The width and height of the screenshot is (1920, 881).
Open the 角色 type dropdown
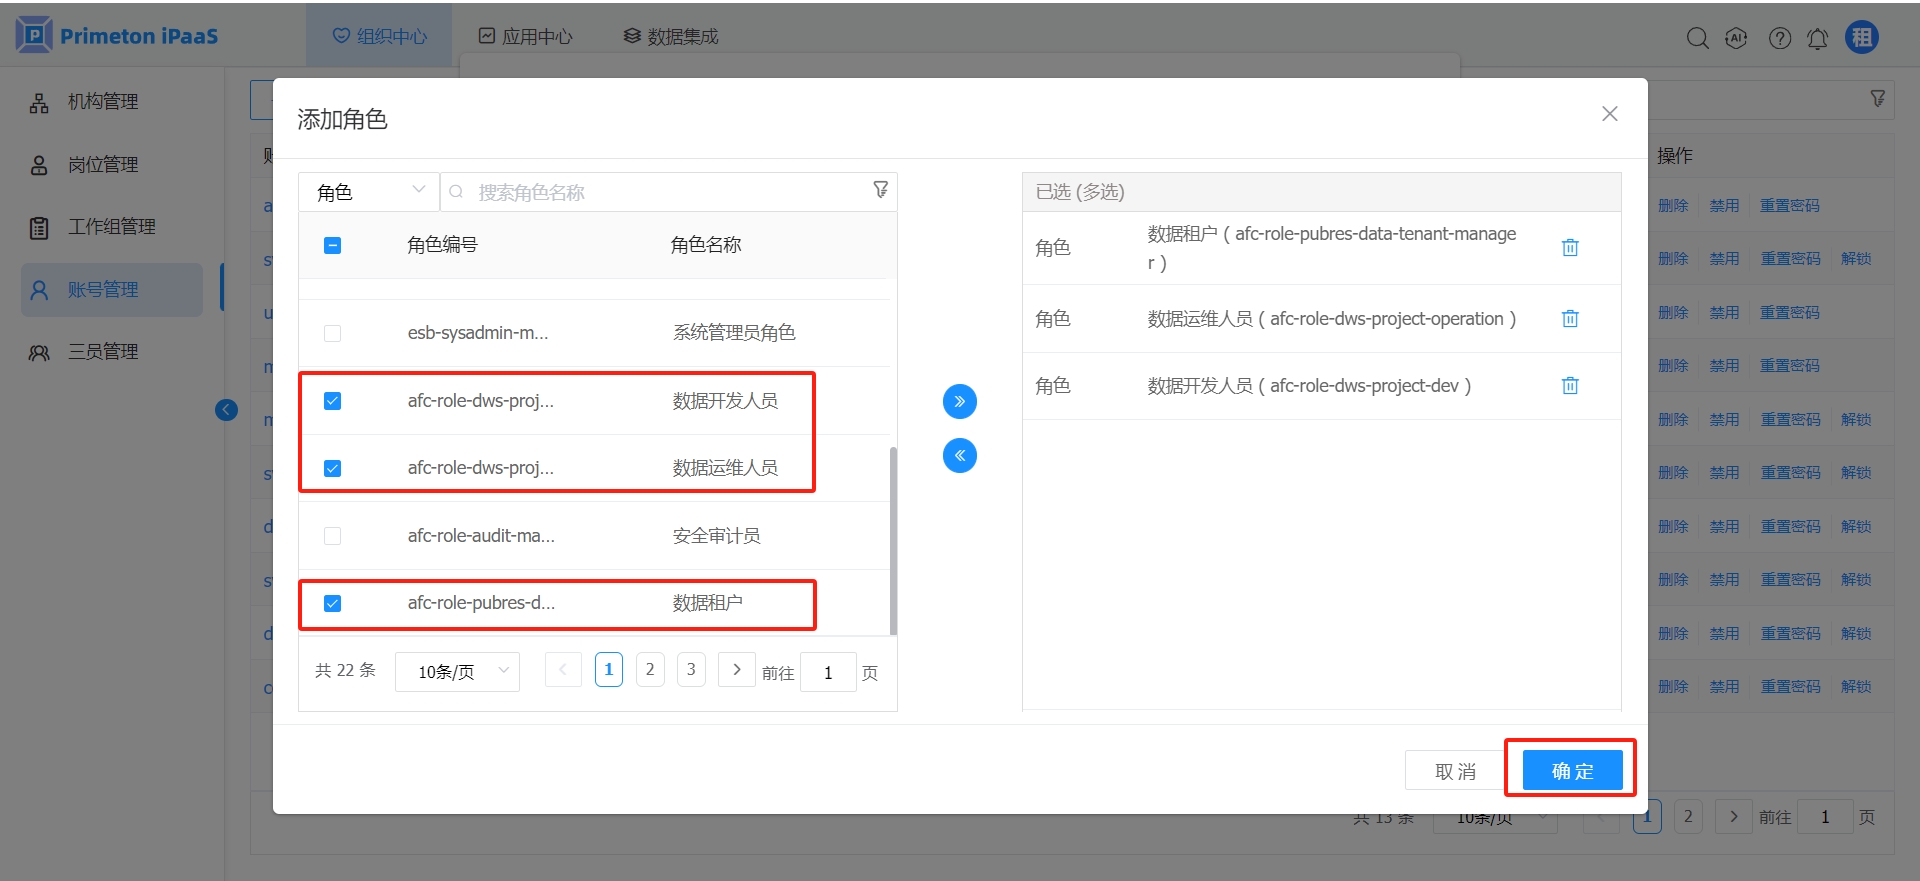tap(370, 191)
